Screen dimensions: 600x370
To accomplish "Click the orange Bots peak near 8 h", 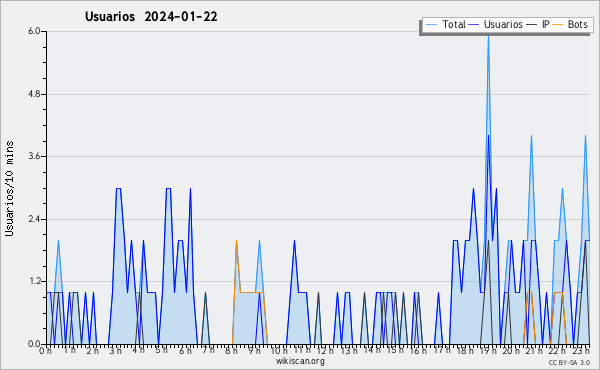I will coord(236,241).
